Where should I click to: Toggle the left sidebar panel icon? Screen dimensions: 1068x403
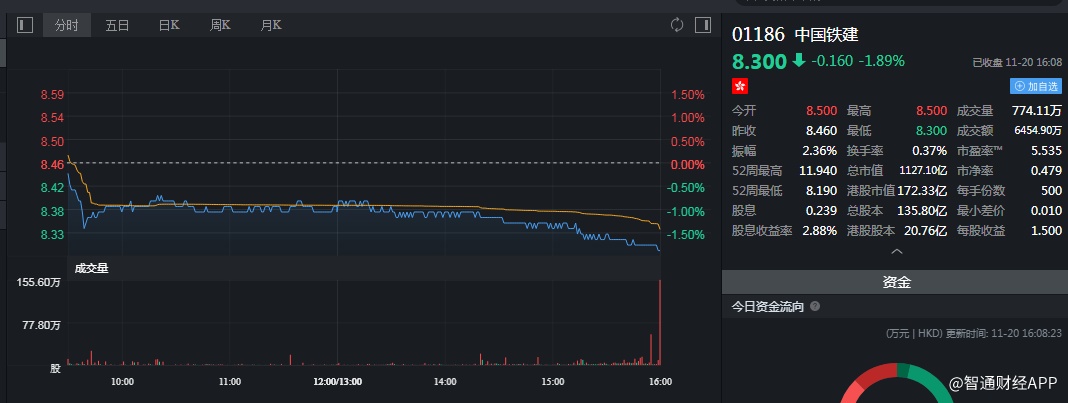click(25, 25)
